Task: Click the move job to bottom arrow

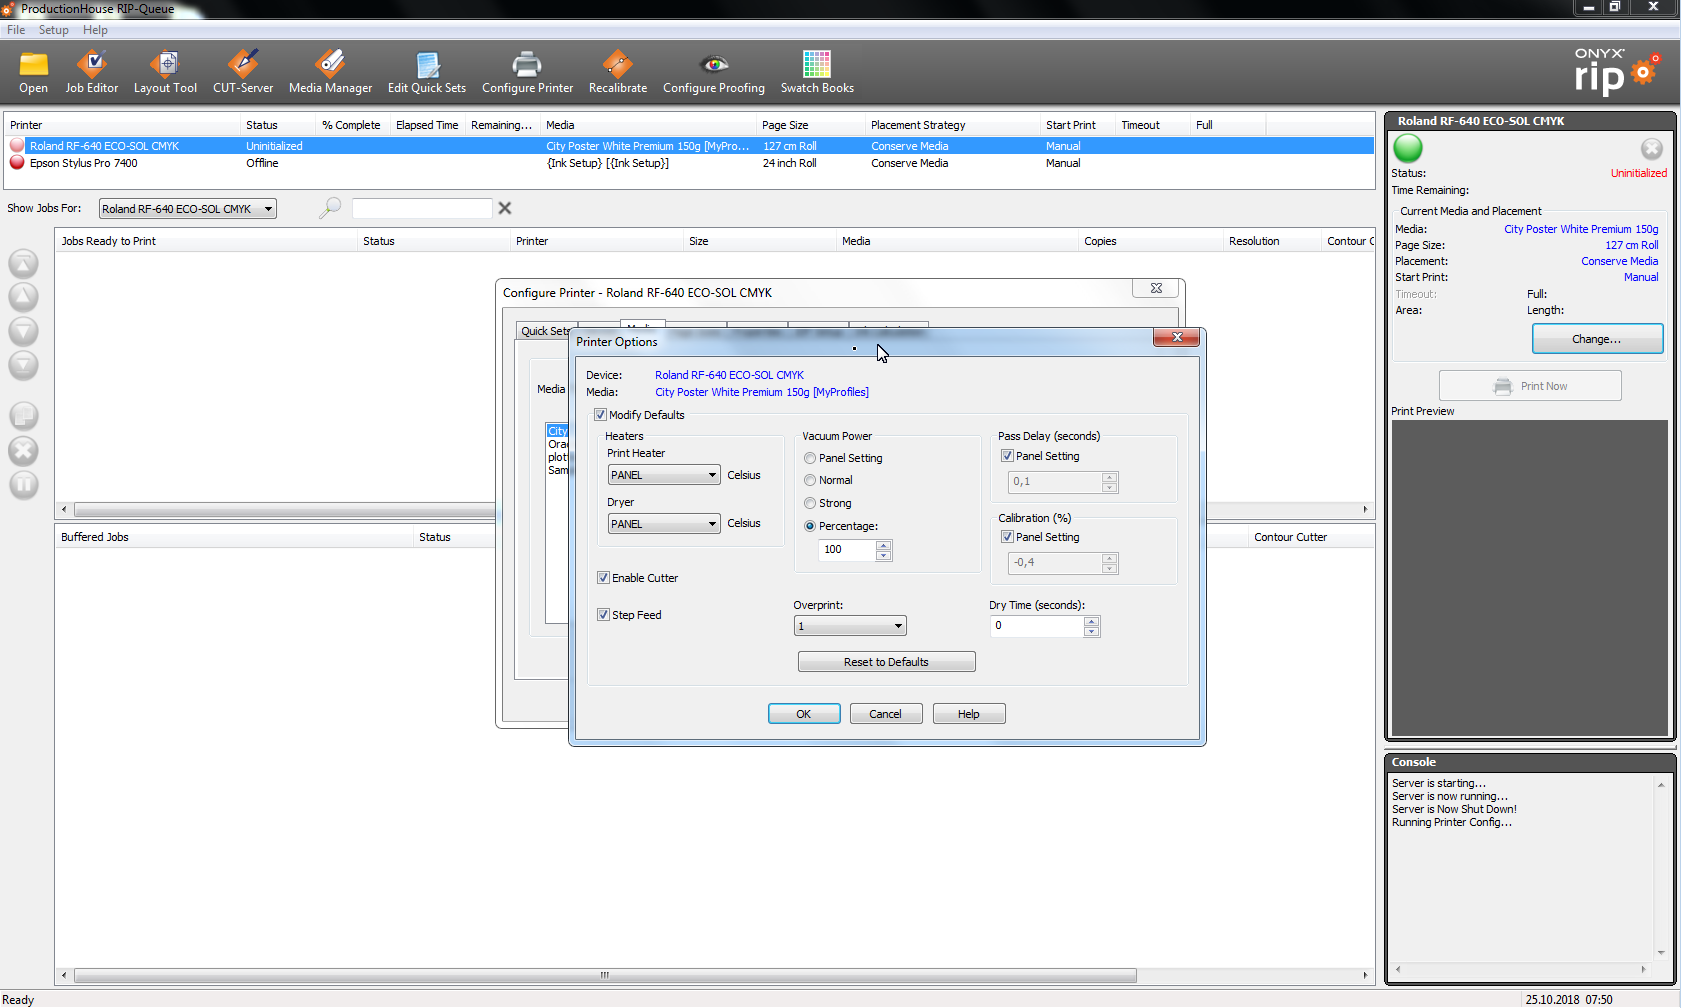Action: (x=23, y=365)
